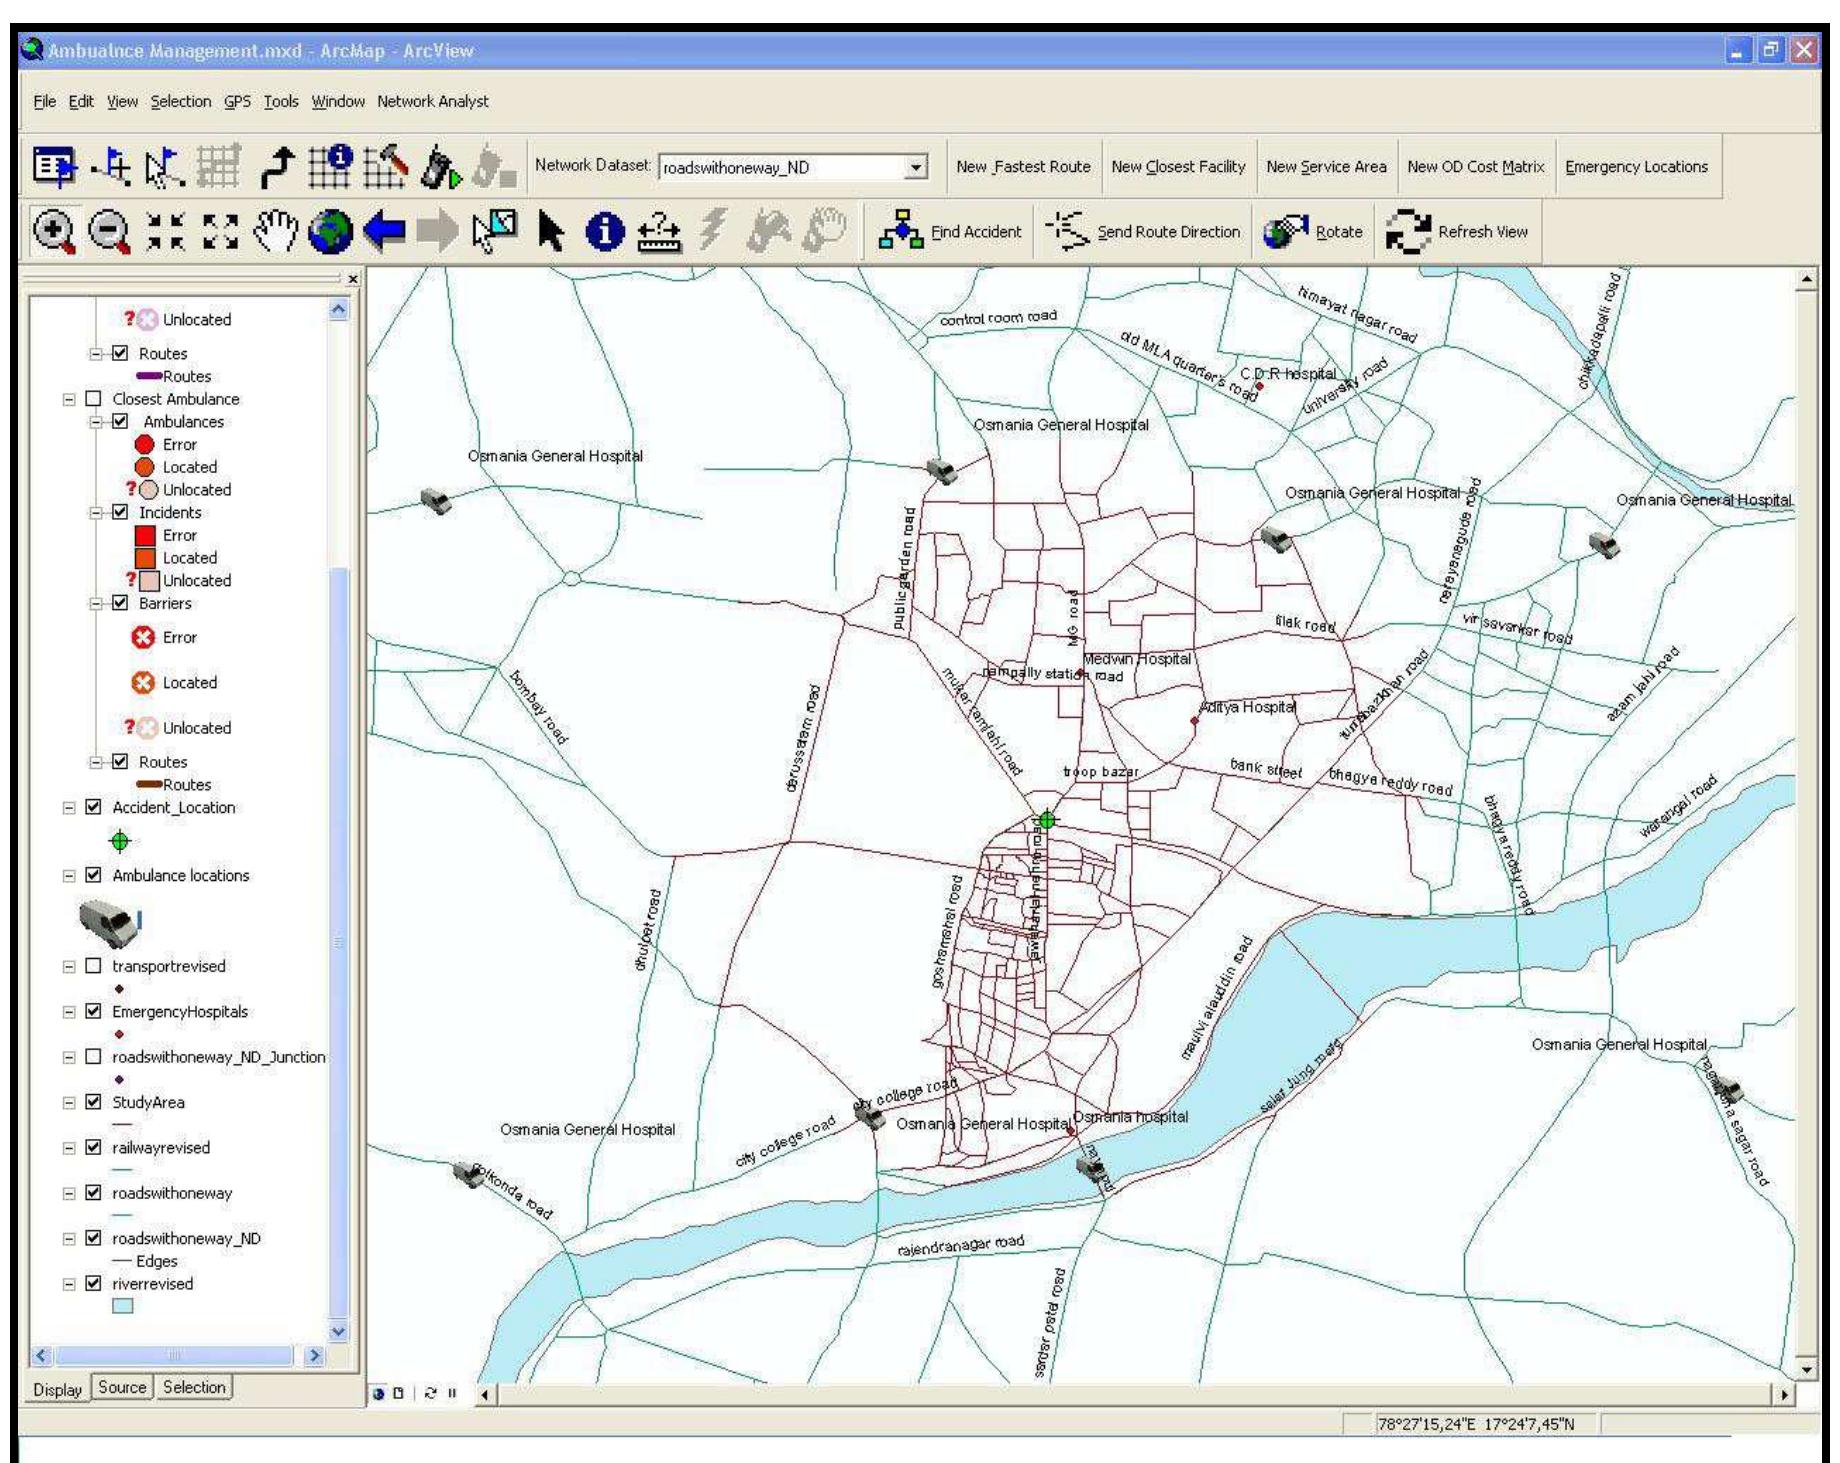
Task: Click the New Closest Facility button
Action: click(x=1178, y=167)
